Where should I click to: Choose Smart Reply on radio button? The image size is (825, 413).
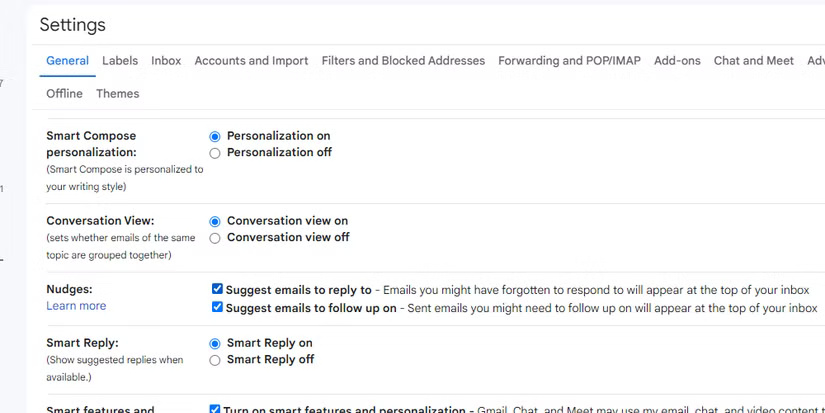(x=215, y=343)
